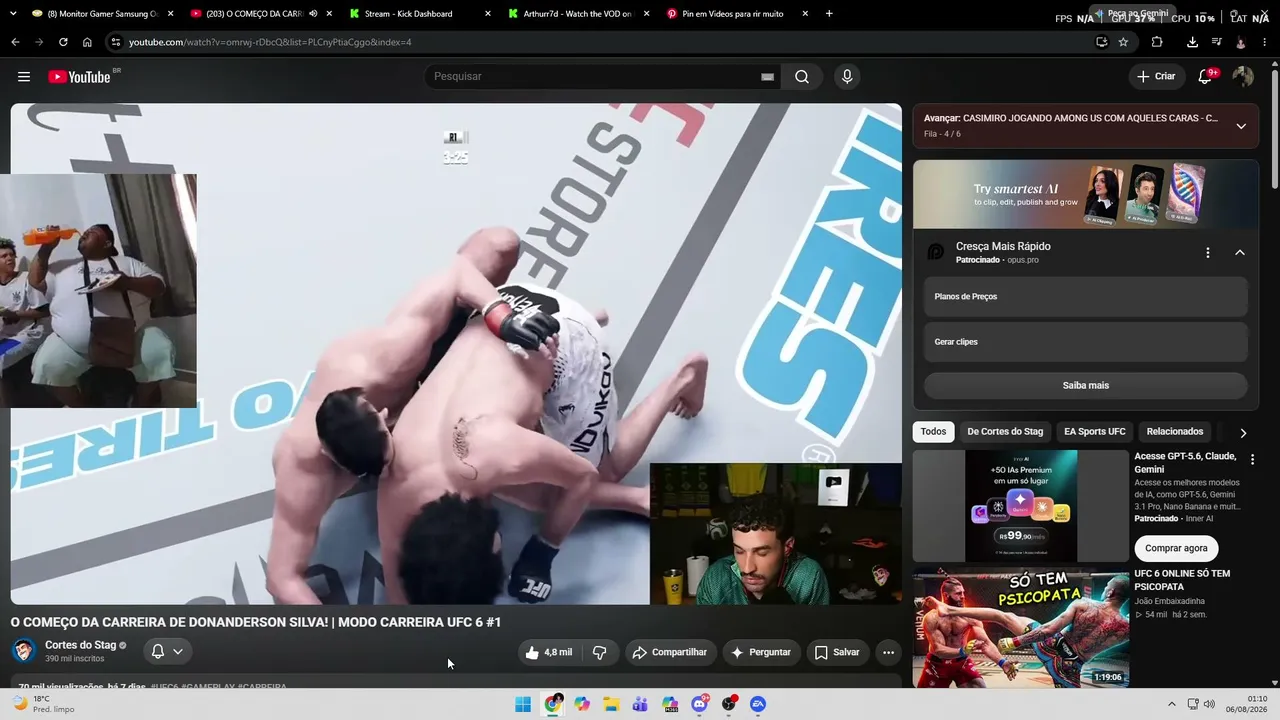
Task: Click the magnifier search button
Action: coord(802,77)
